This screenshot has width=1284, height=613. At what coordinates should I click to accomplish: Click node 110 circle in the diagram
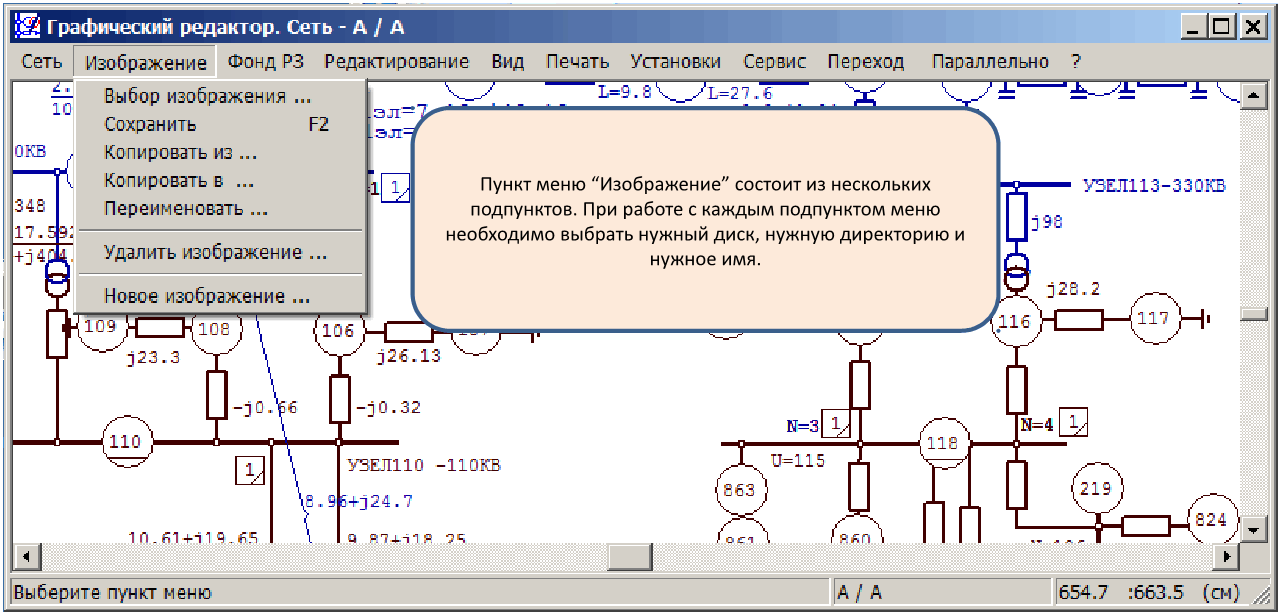pos(125,442)
